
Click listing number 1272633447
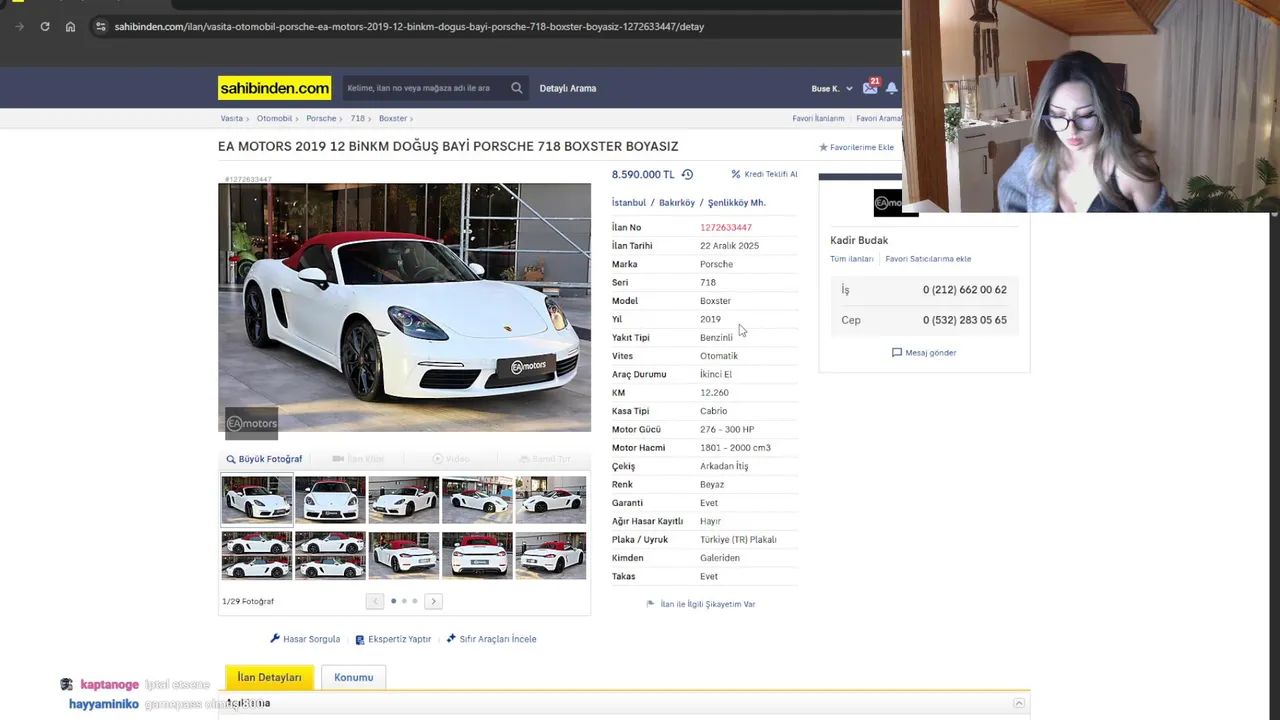[726, 227]
